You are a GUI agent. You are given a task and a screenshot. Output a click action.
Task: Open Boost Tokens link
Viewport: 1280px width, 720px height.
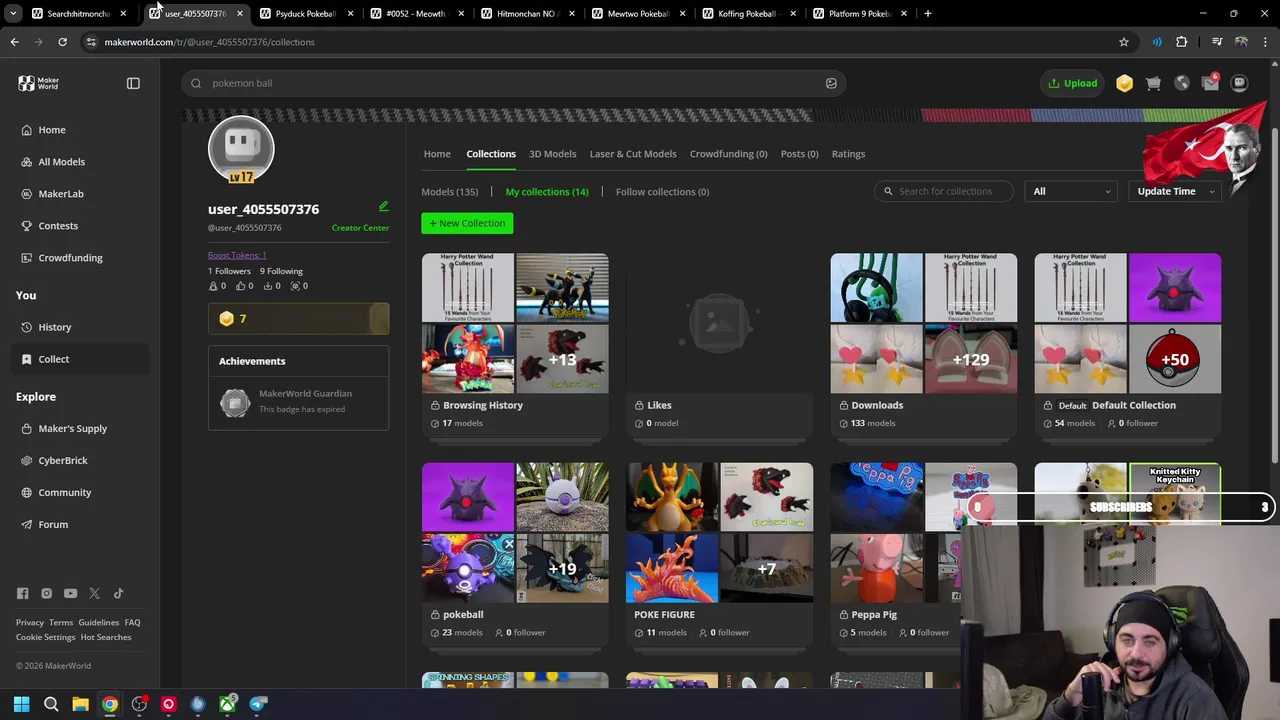click(x=237, y=255)
